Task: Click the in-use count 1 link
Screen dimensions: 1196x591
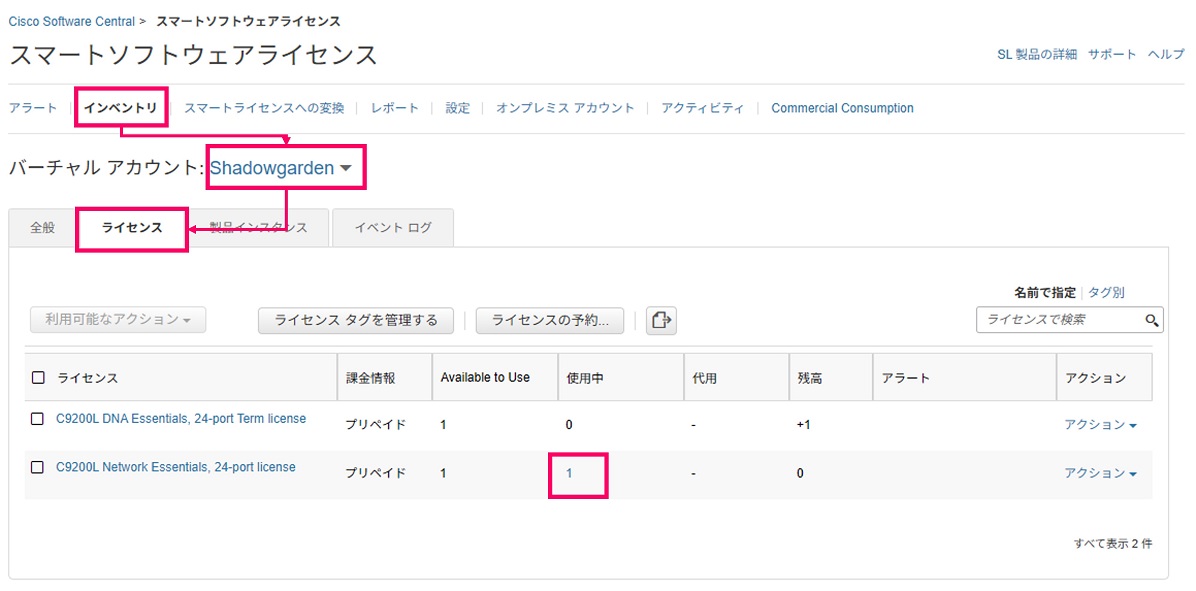Action: [569, 474]
